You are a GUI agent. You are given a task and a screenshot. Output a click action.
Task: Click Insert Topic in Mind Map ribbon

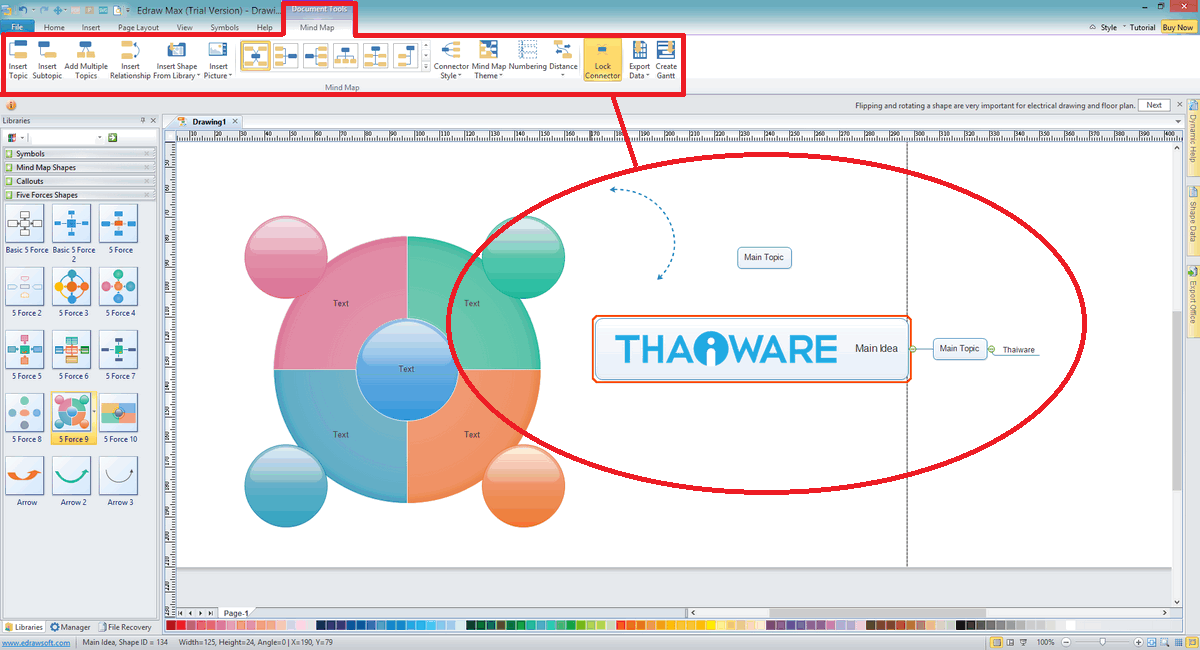(18, 60)
